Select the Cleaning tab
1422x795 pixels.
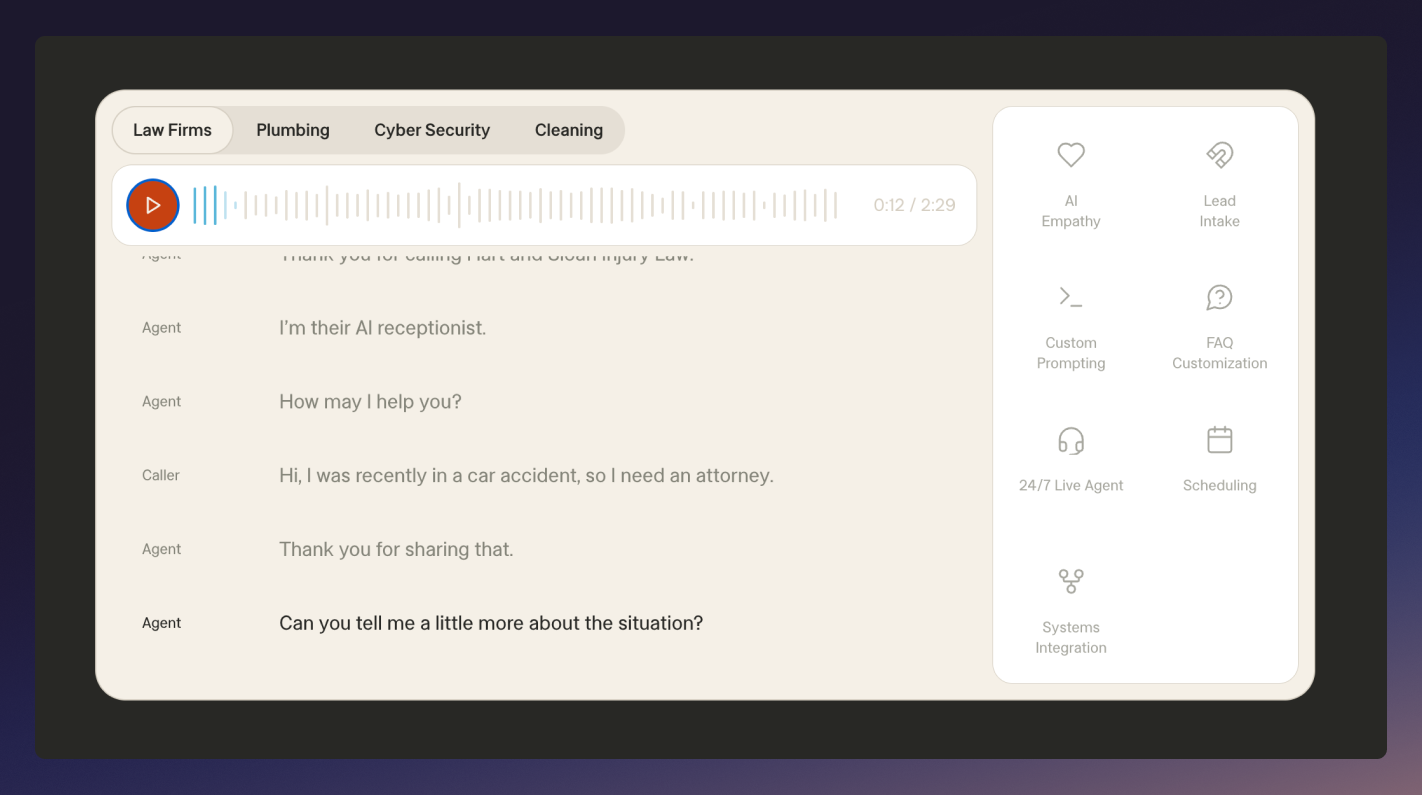(x=568, y=130)
